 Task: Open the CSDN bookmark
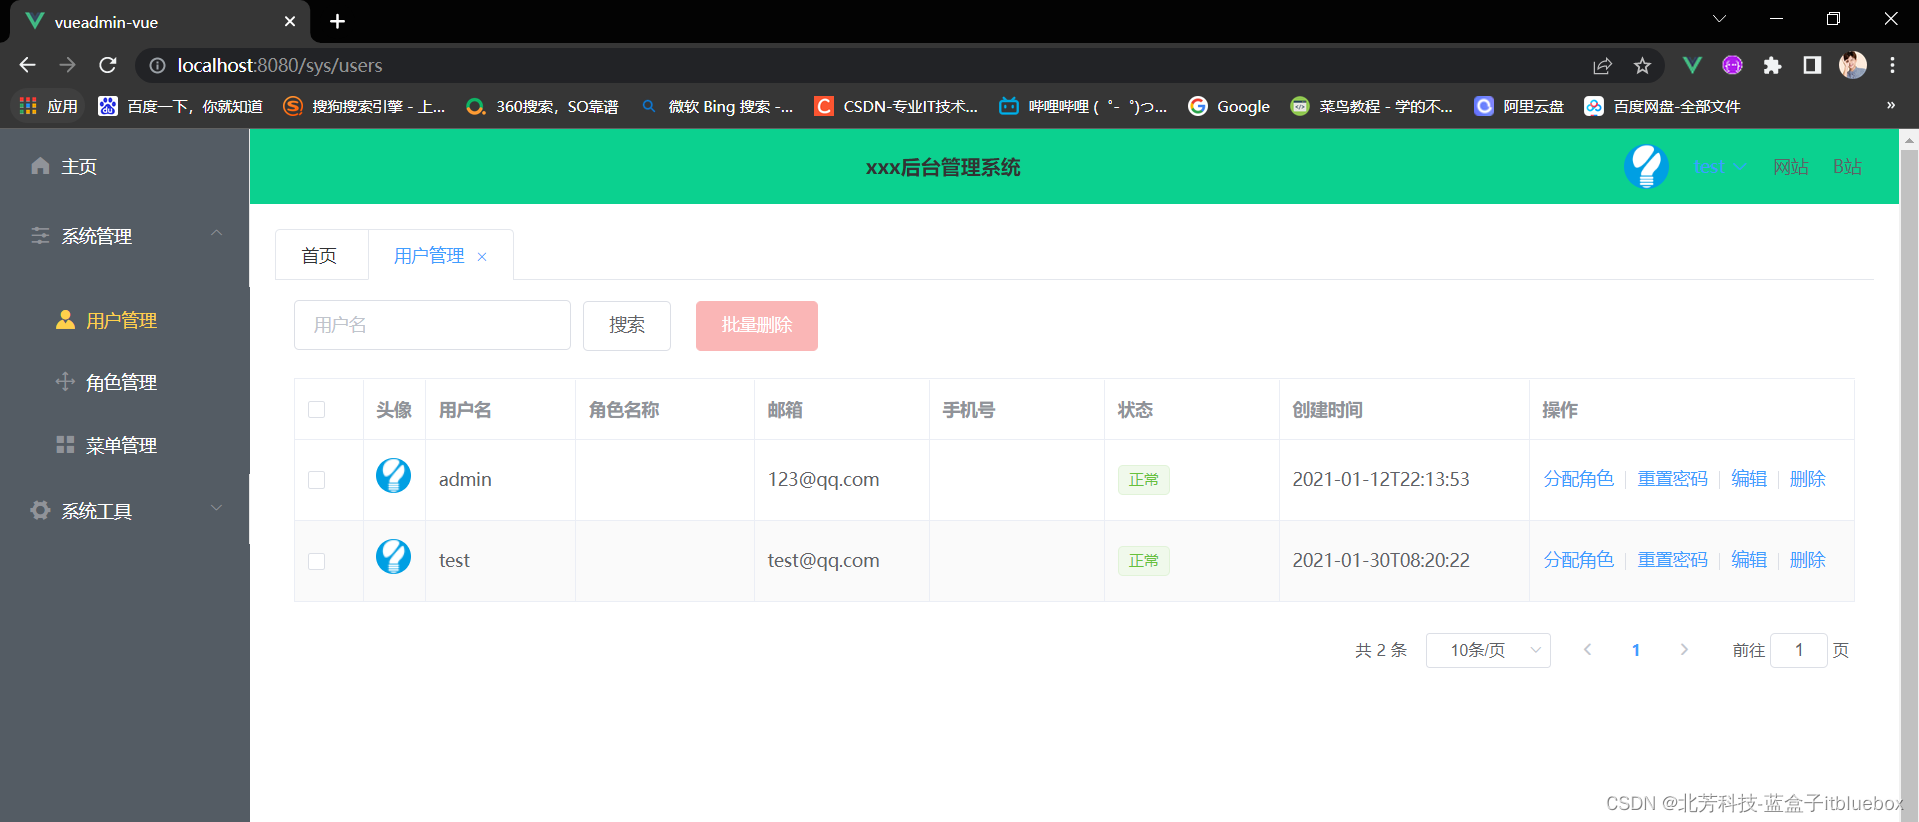(896, 106)
